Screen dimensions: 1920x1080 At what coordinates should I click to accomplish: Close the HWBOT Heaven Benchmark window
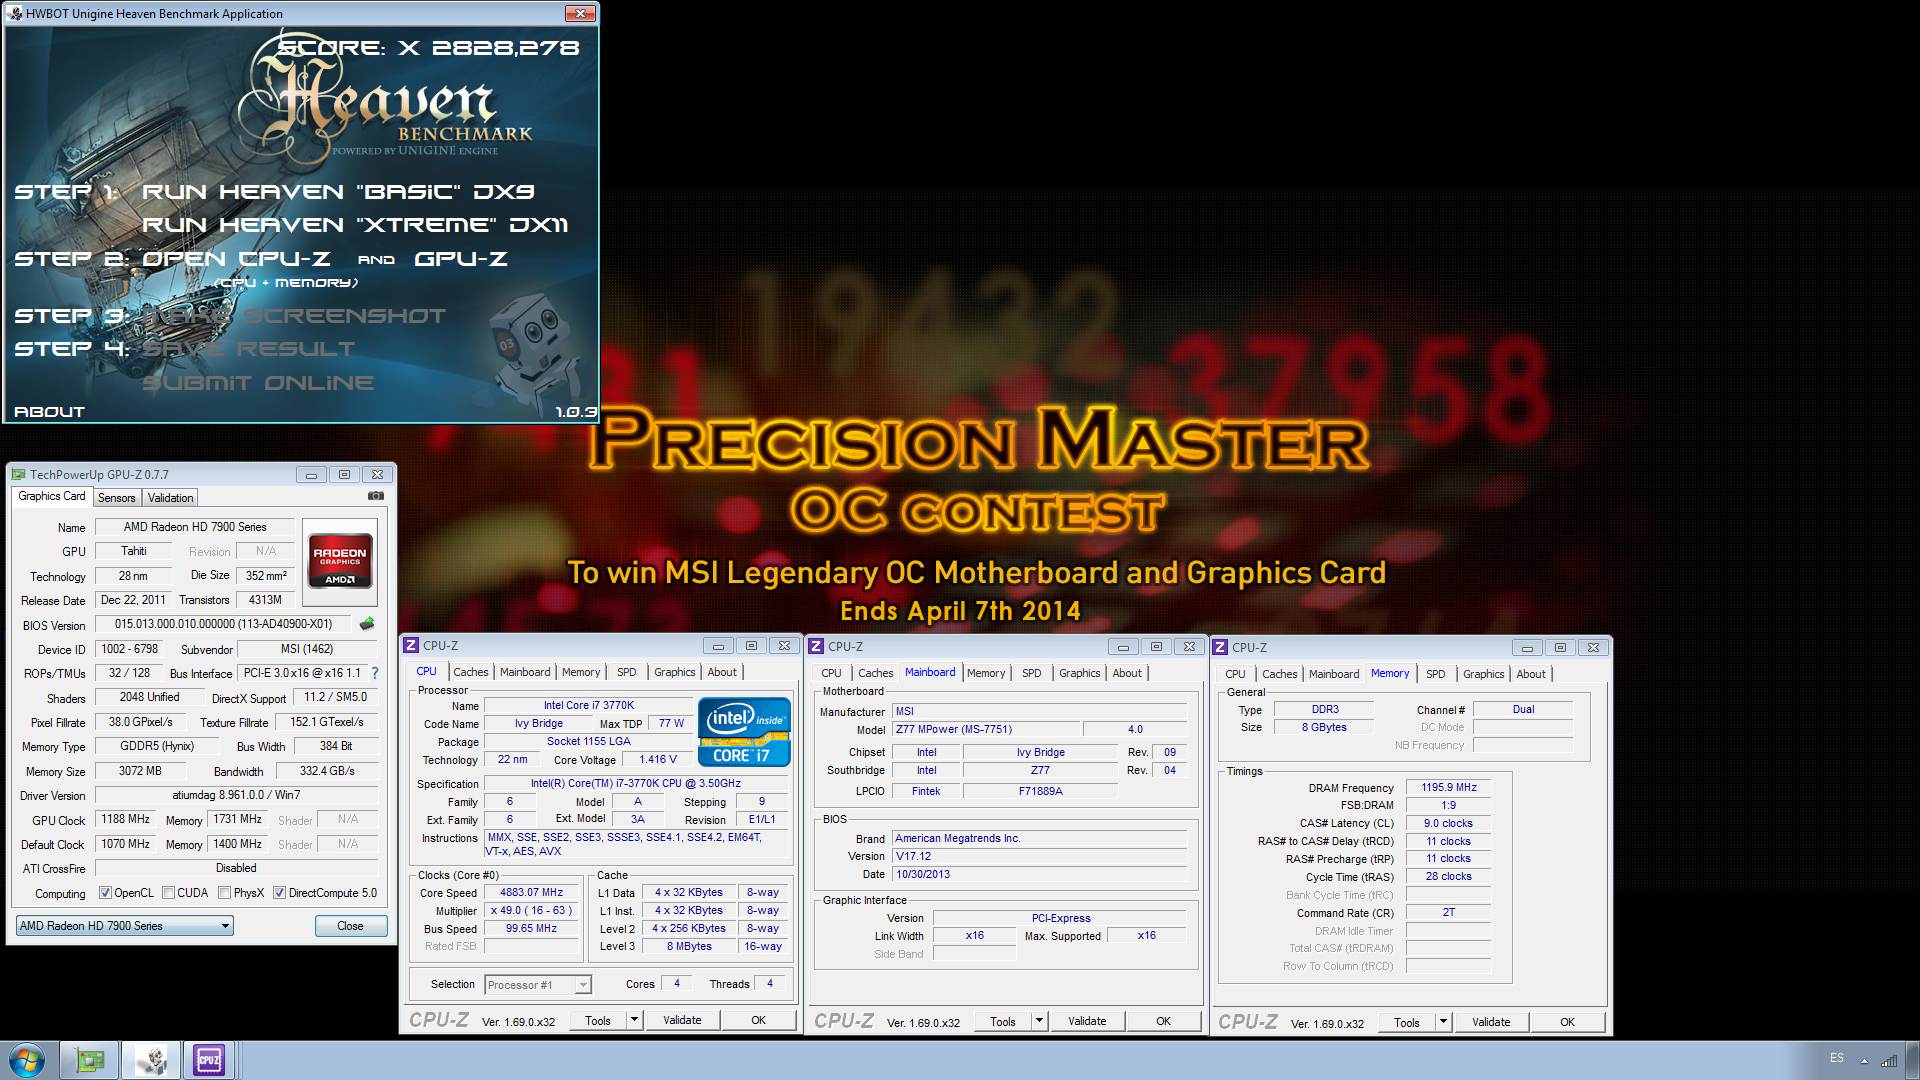click(x=580, y=13)
